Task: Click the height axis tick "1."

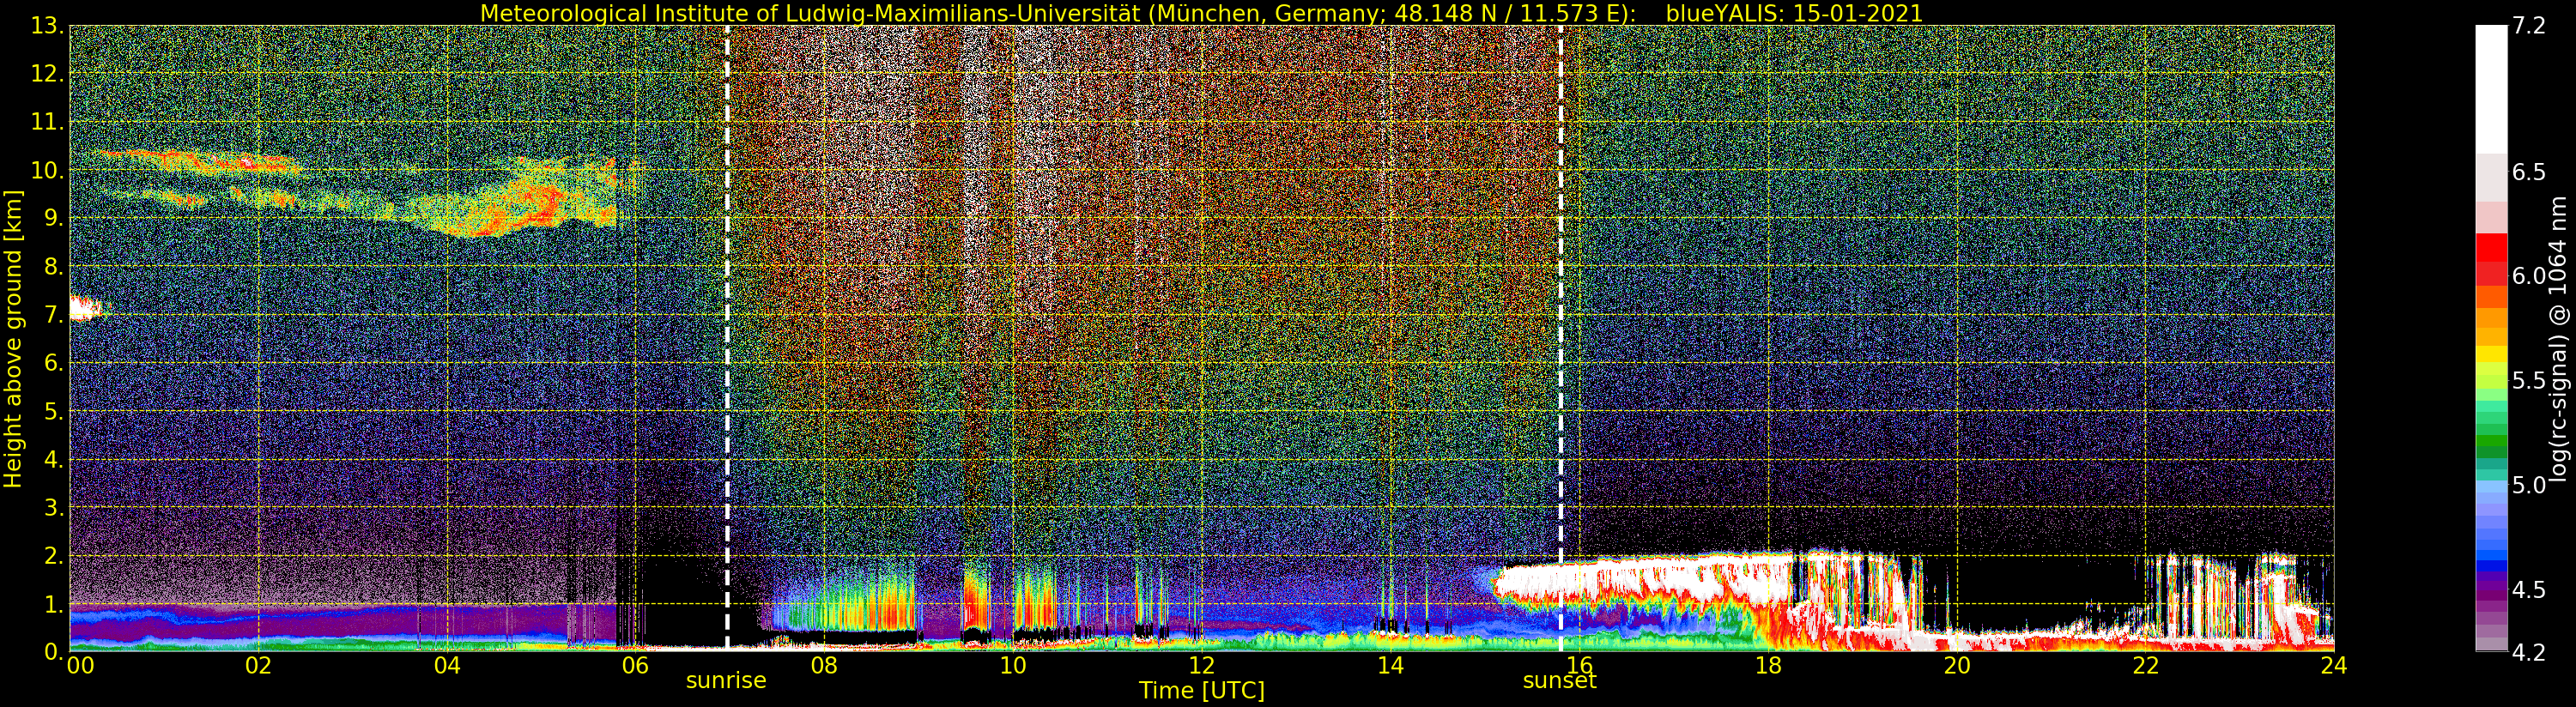Action: coord(53,604)
